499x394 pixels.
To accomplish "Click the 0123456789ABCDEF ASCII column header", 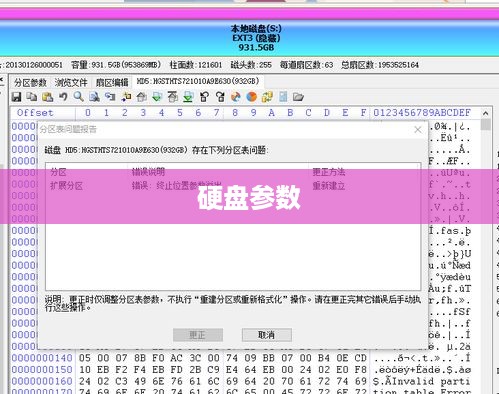I will (x=422, y=113).
